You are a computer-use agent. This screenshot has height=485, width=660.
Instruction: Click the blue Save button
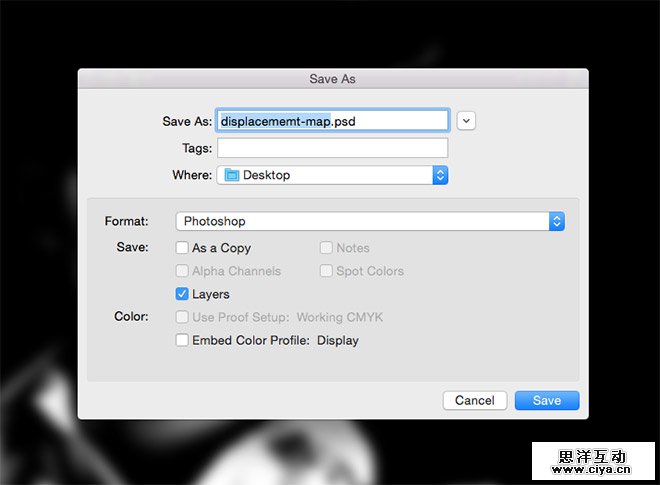click(547, 400)
